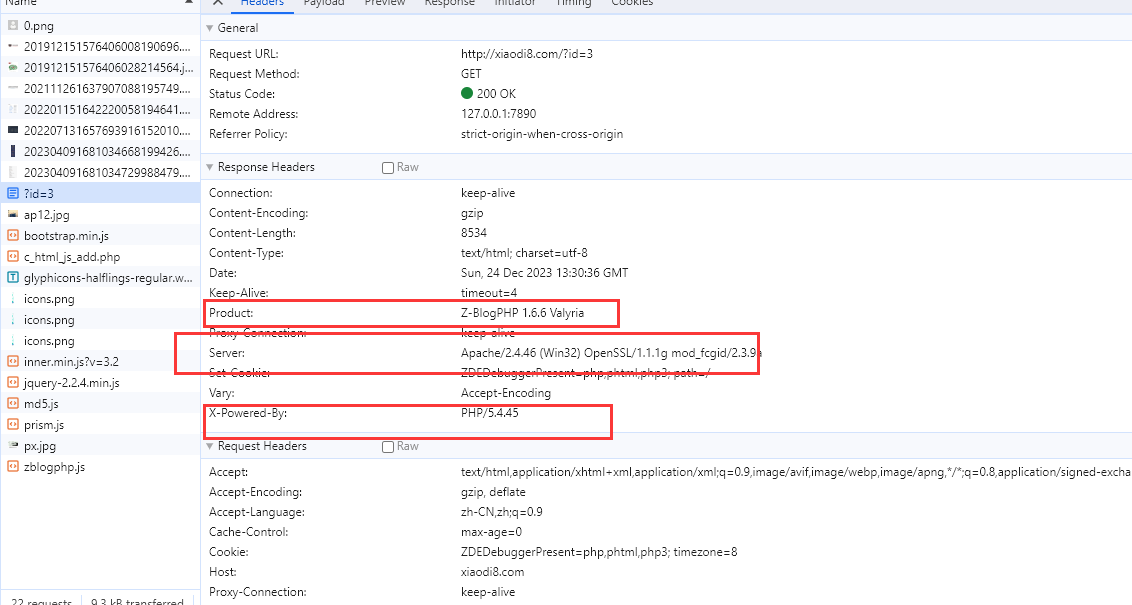Click the document icon beside ?id=3
1132x605 pixels.
tap(13, 193)
